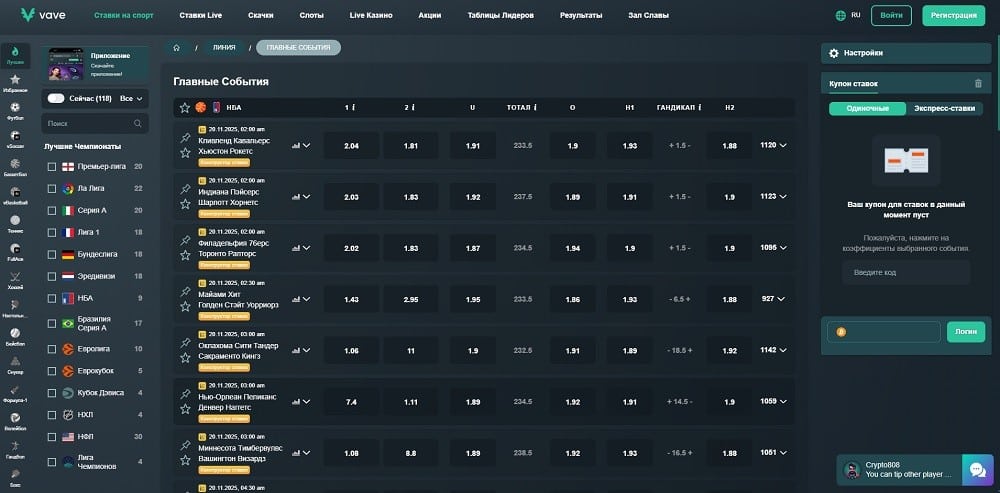1000x493 pixels.
Task: Check the Эредивизи checkbox
Action: pos(52,276)
